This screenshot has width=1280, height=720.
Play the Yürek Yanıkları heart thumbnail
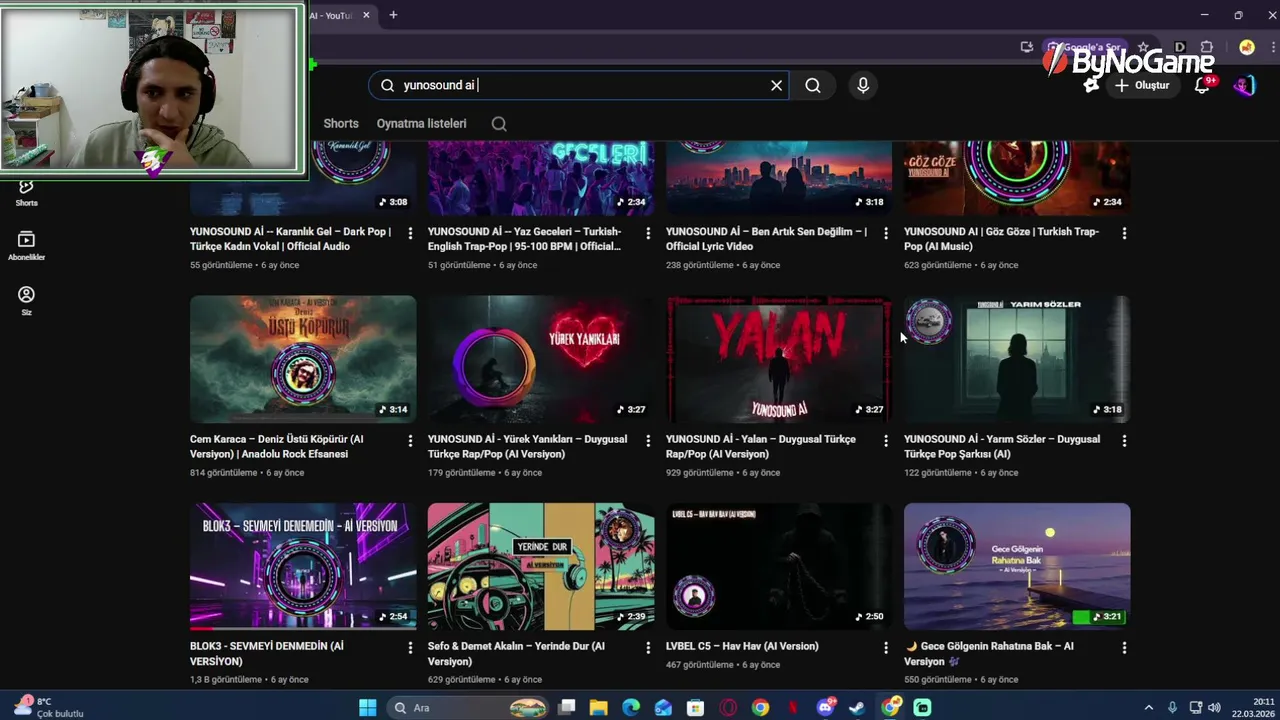click(541, 359)
